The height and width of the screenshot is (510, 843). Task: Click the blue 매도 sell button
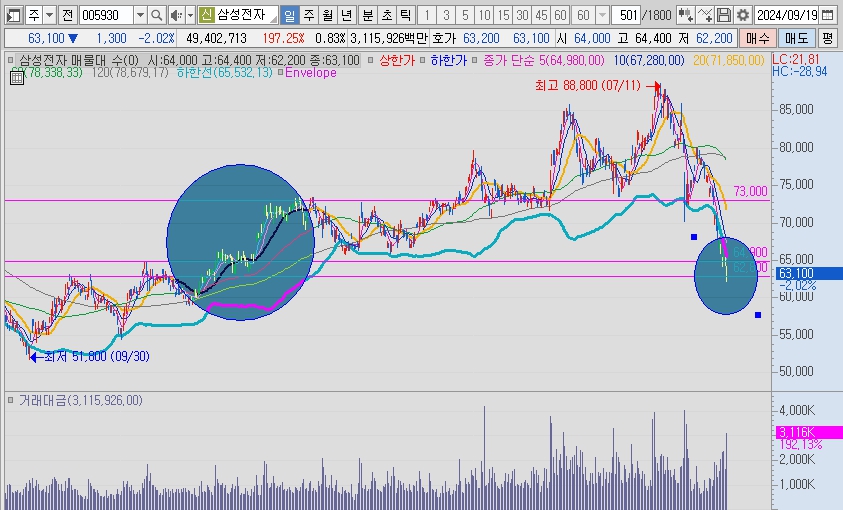[797, 38]
